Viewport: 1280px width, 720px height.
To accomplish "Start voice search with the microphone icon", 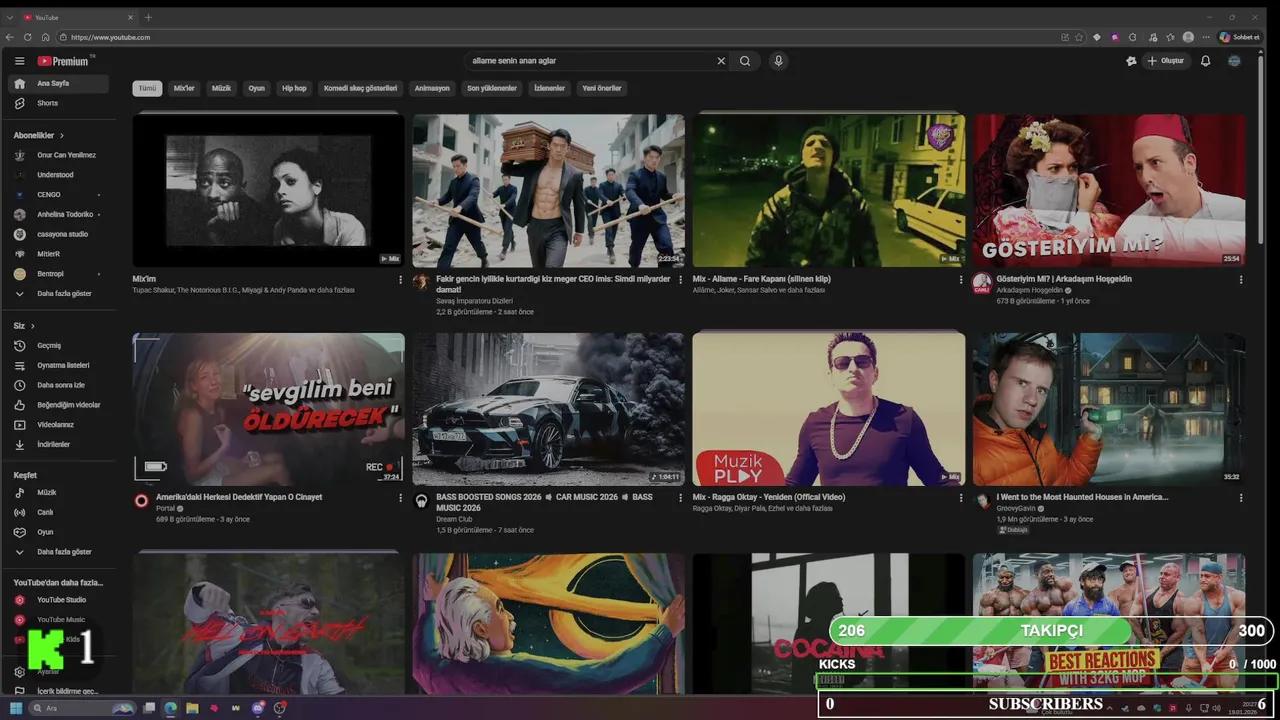I will [778, 61].
